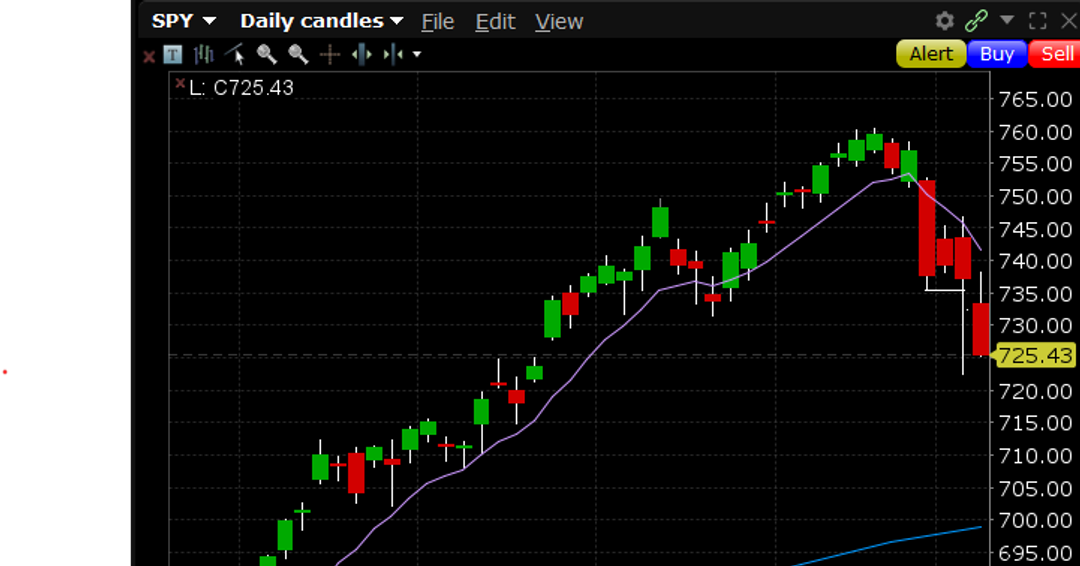The height and width of the screenshot is (566, 1080).
Task: Click the yellow 725.43 current price tag
Action: (1035, 355)
